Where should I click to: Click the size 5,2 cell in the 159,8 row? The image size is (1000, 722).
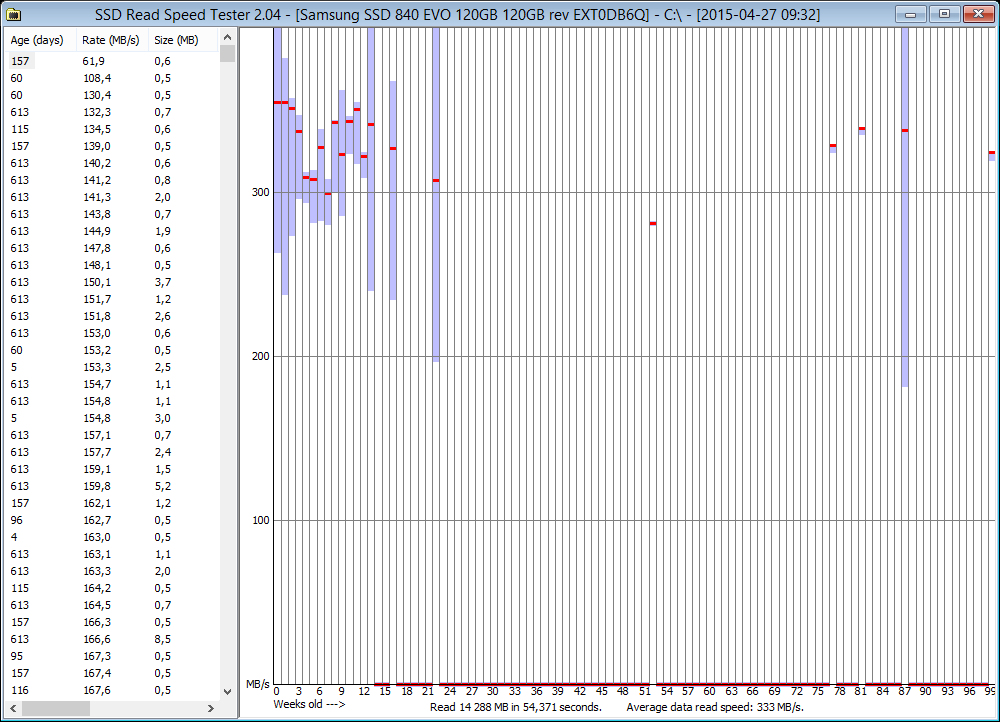point(163,487)
